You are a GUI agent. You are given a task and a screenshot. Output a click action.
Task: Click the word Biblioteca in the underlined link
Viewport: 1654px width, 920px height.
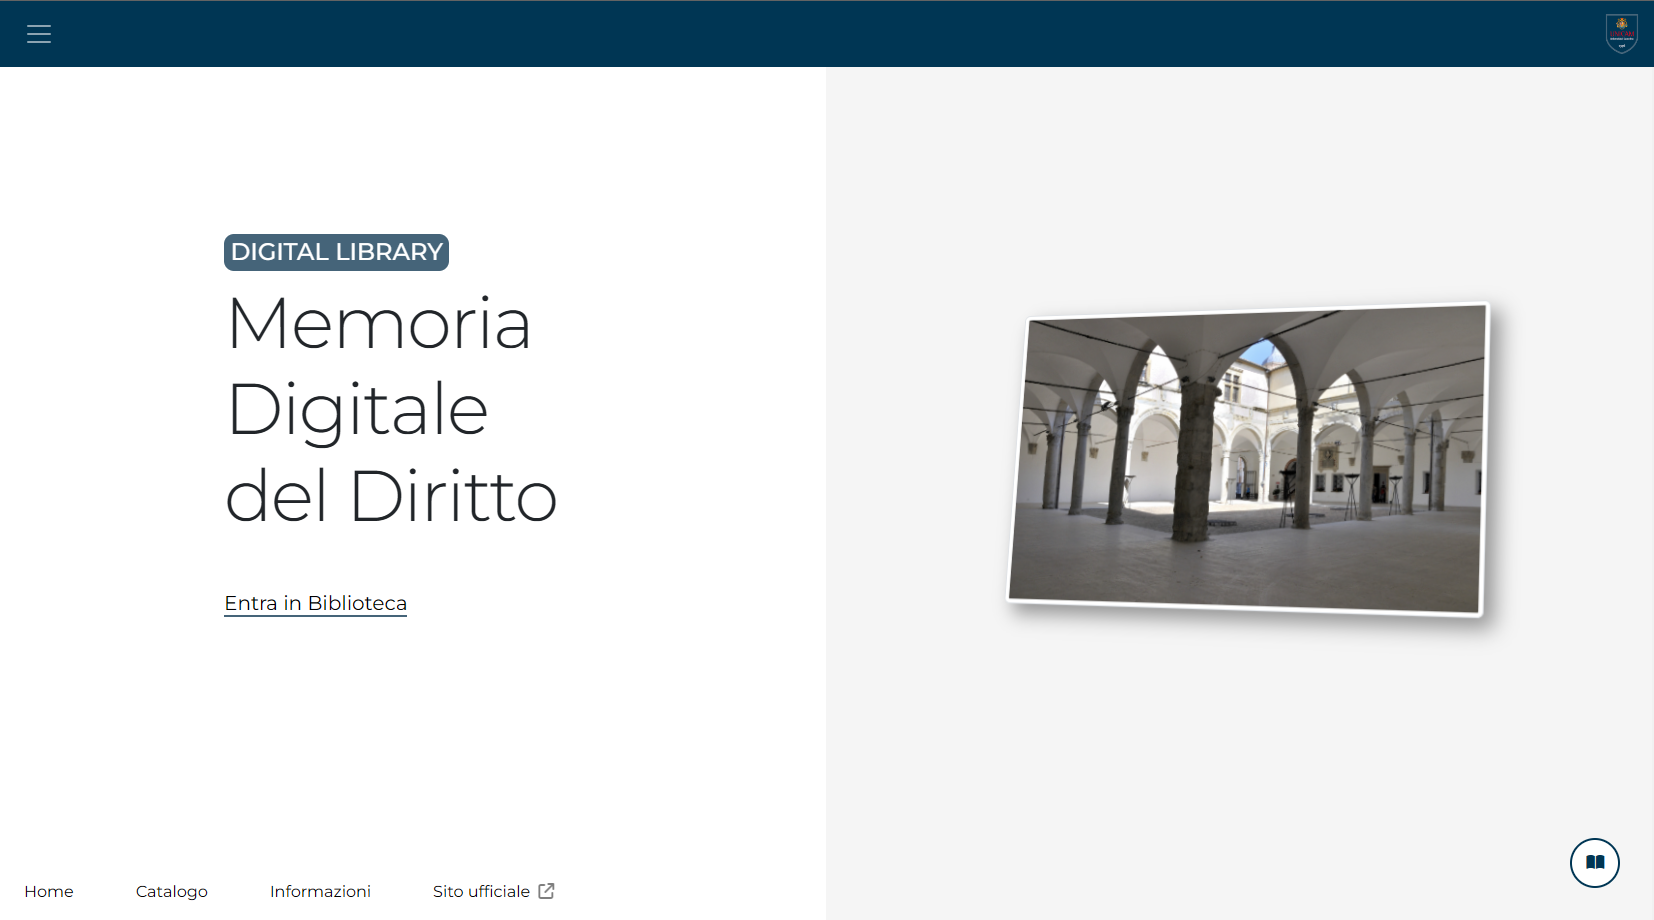click(357, 603)
